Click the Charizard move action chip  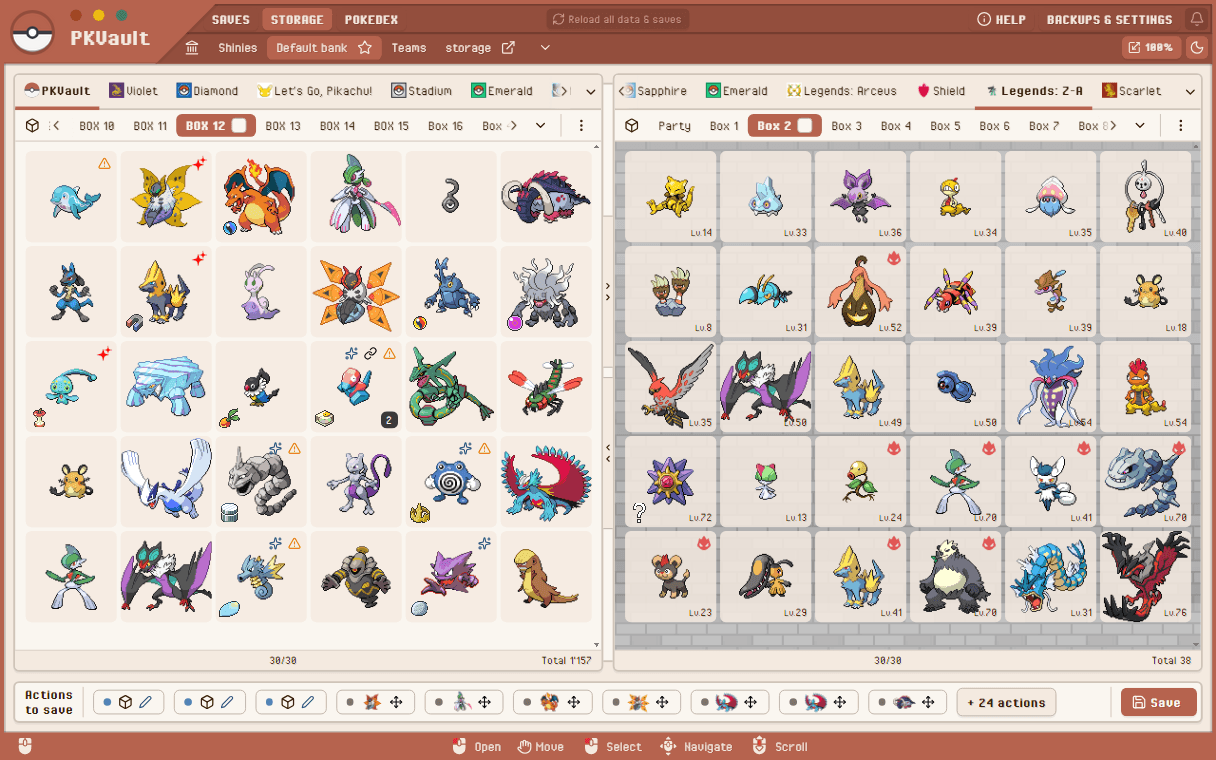coord(553,702)
